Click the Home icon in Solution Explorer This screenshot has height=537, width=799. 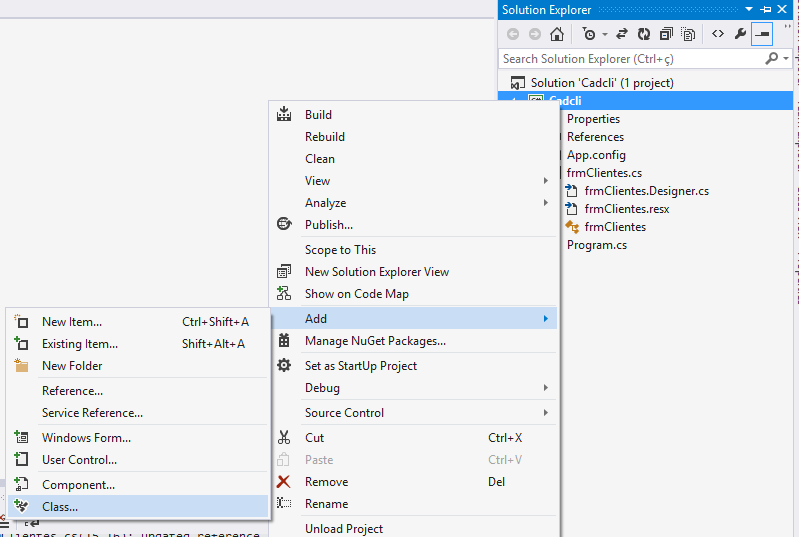click(557, 34)
